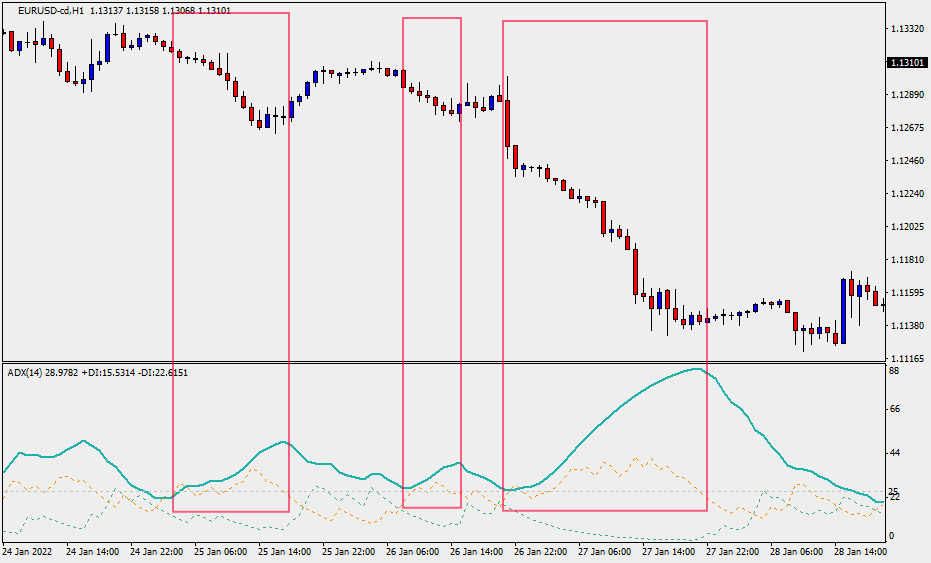
Task: Click the 26 Jan 06:00 time label
Action: point(412,551)
